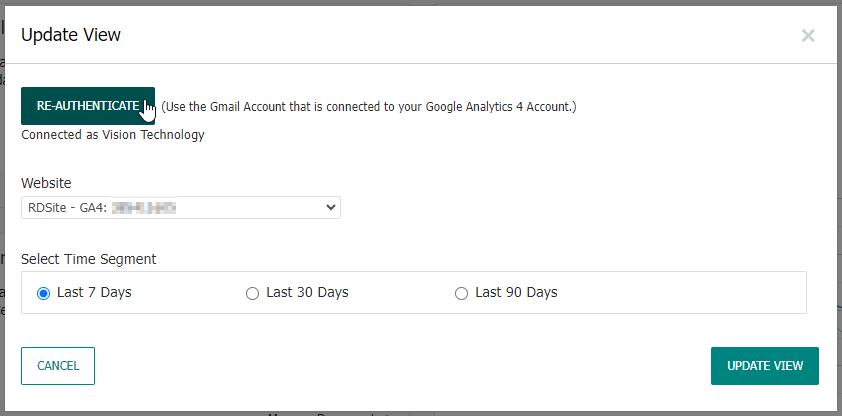Click the Last 90 Days label text
The image size is (842, 416).
point(516,293)
